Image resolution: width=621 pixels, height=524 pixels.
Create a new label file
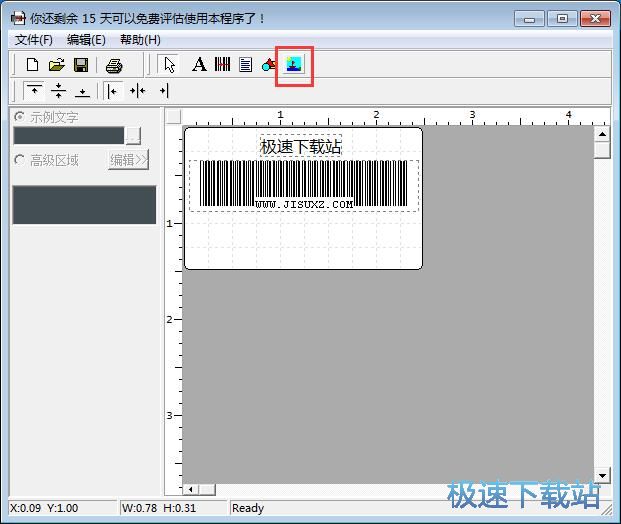coord(32,65)
